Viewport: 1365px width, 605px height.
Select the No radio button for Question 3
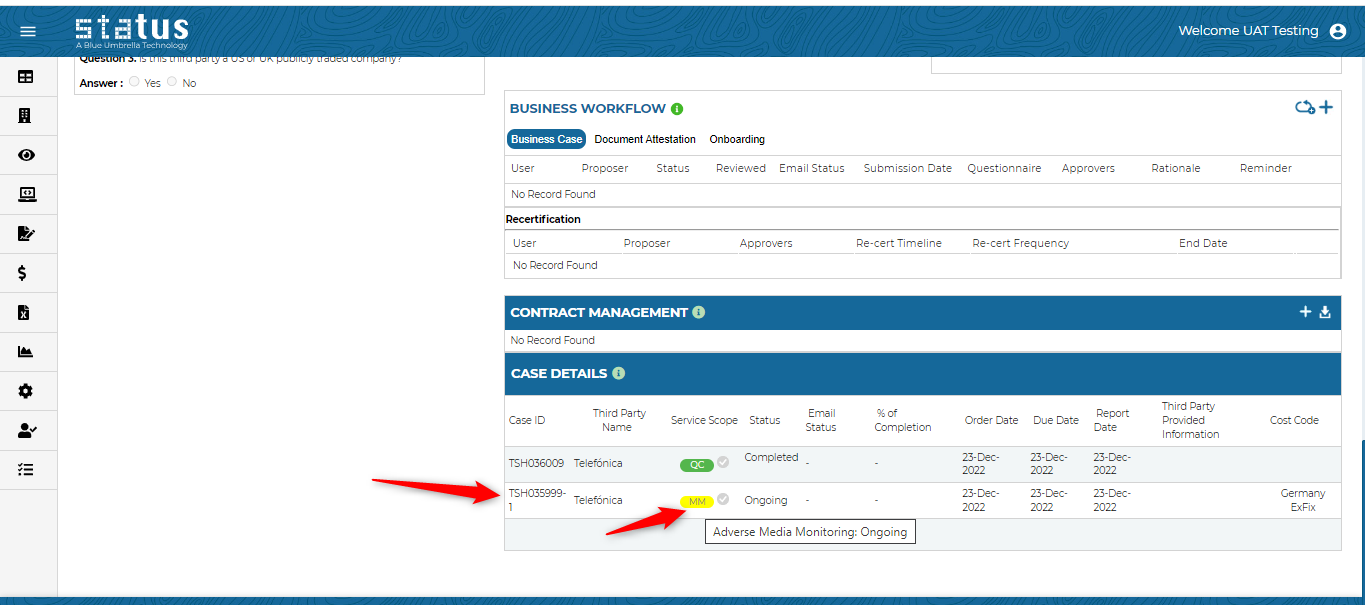point(172,82)
